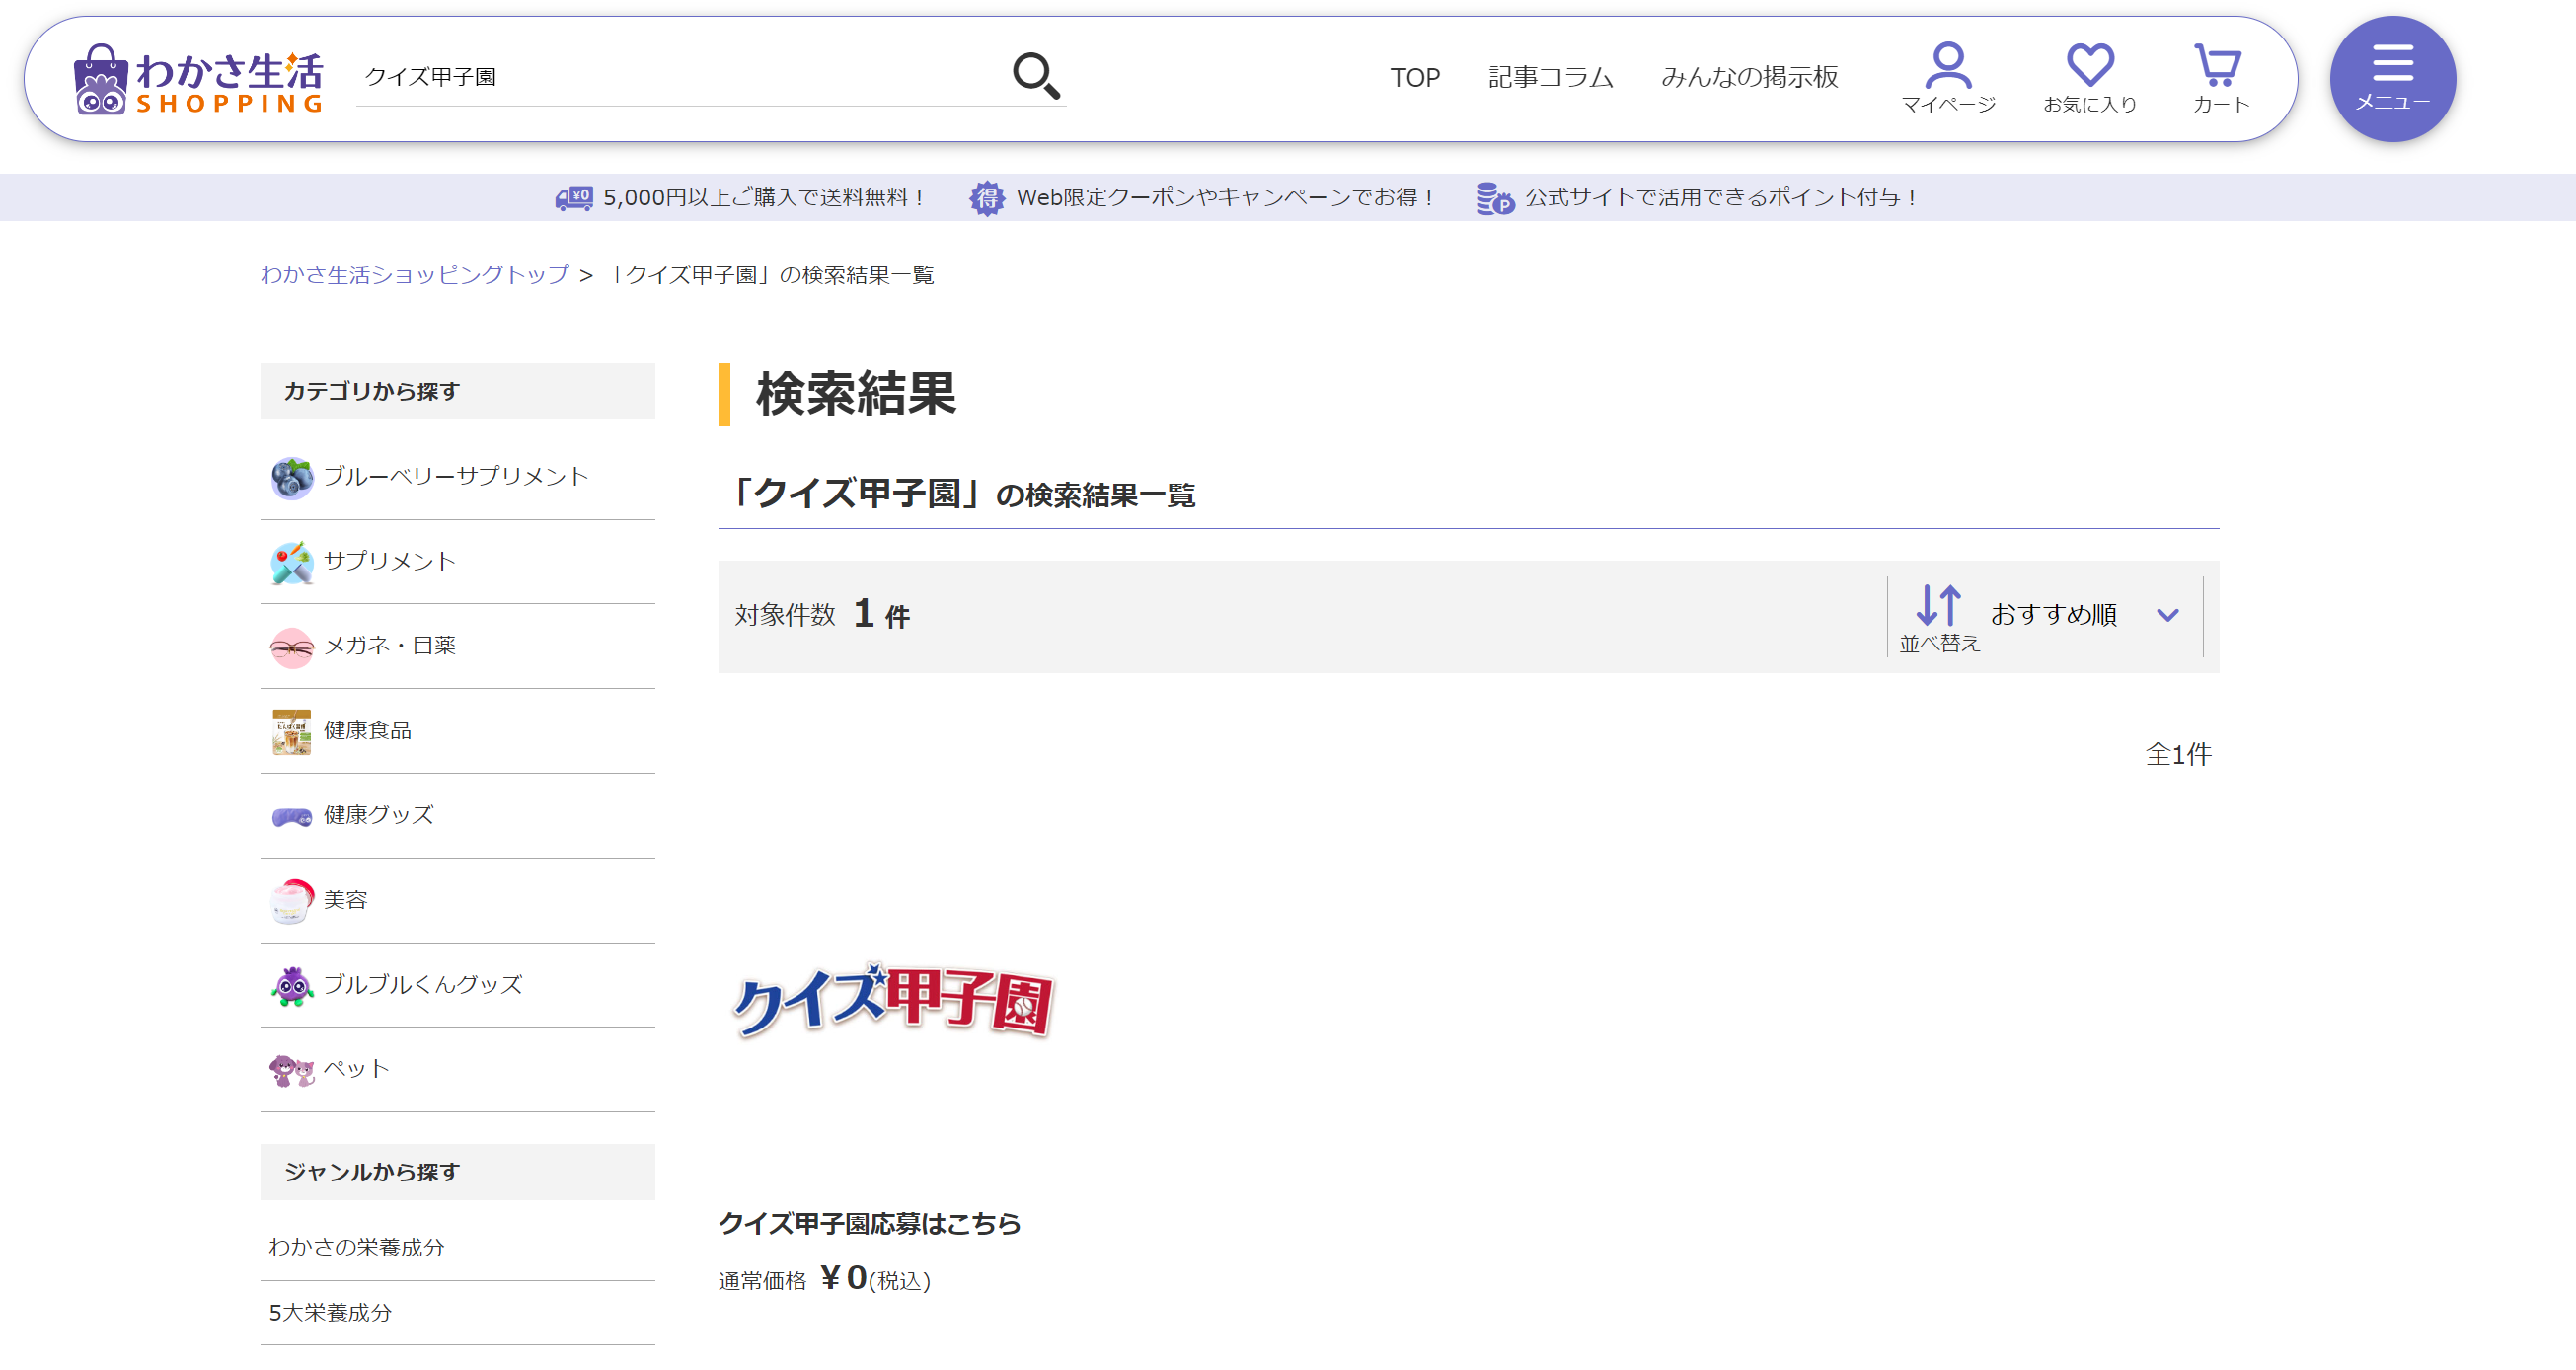Open 5大栄養成分 genre link
This screenshot has height=1370, width=2576.
coord(330,1313)
